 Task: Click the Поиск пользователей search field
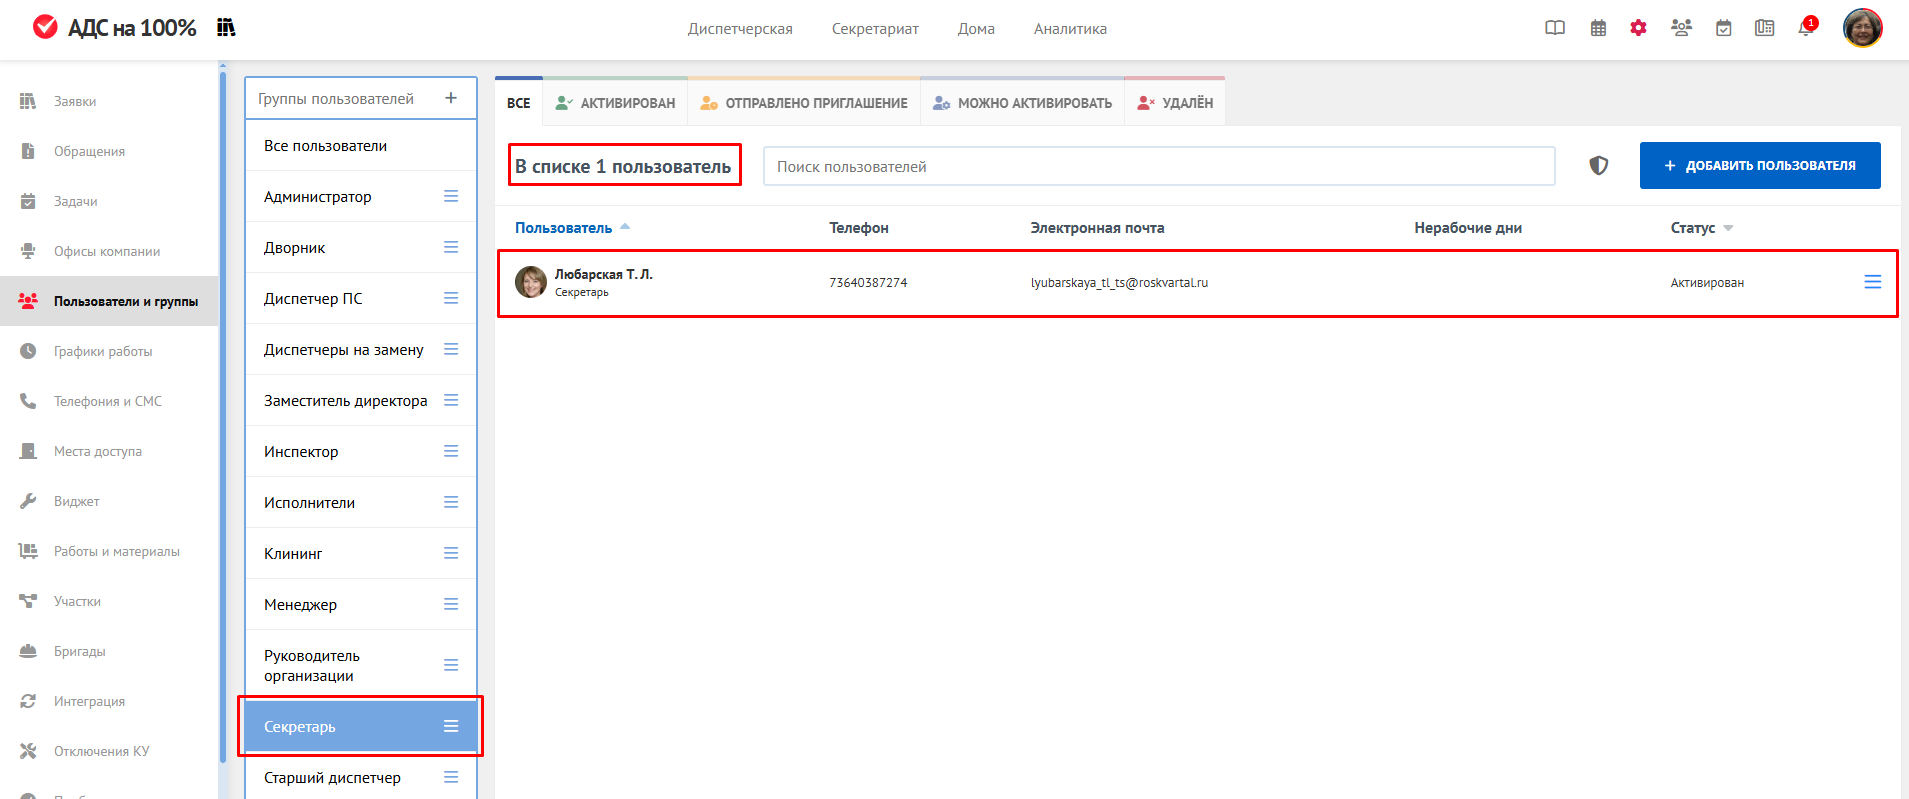click(1158, 166)
